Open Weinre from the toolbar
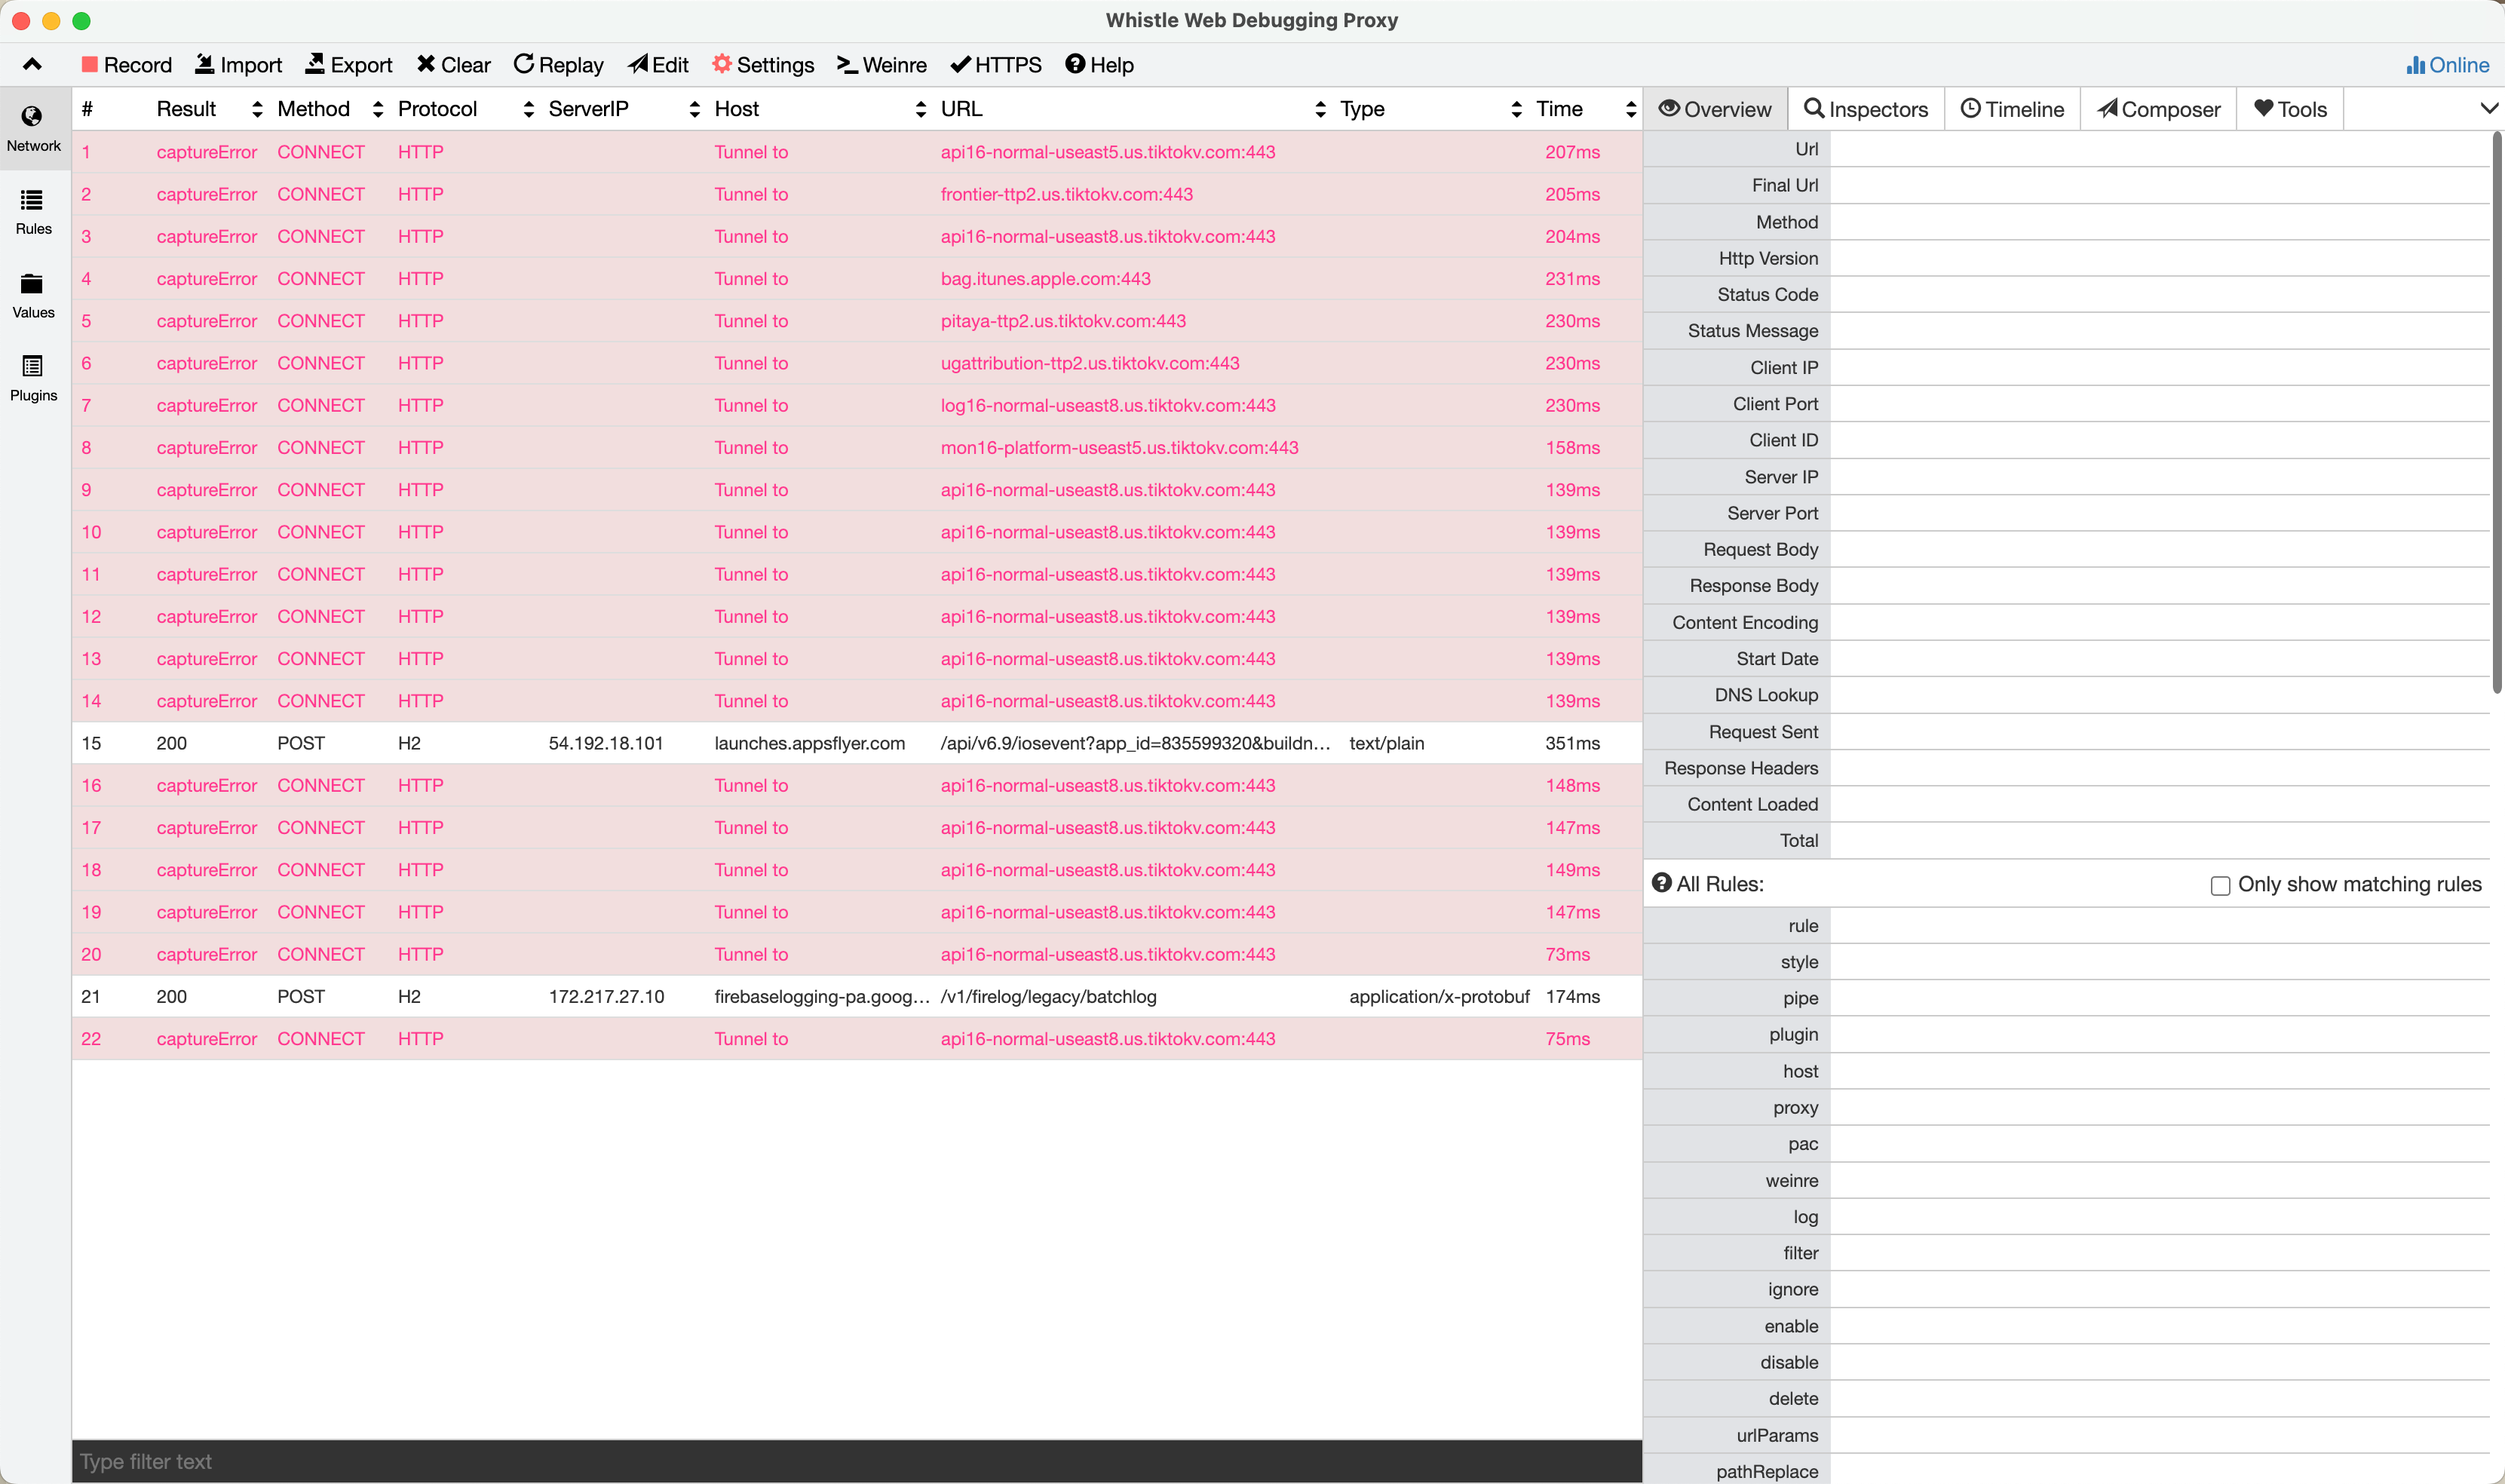Image resolution: width=2505 pixels, height=1484 pixels. [881, 65]
